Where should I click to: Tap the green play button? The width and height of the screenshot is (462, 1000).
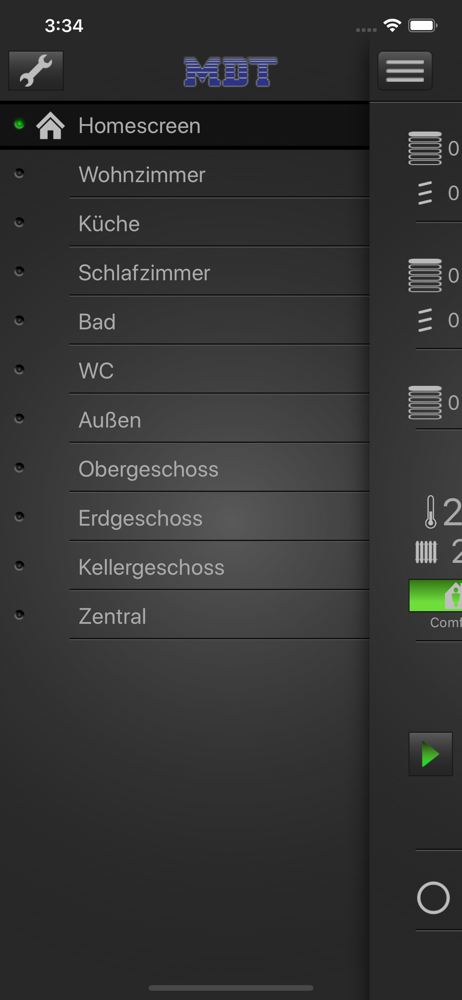[431, 754]
